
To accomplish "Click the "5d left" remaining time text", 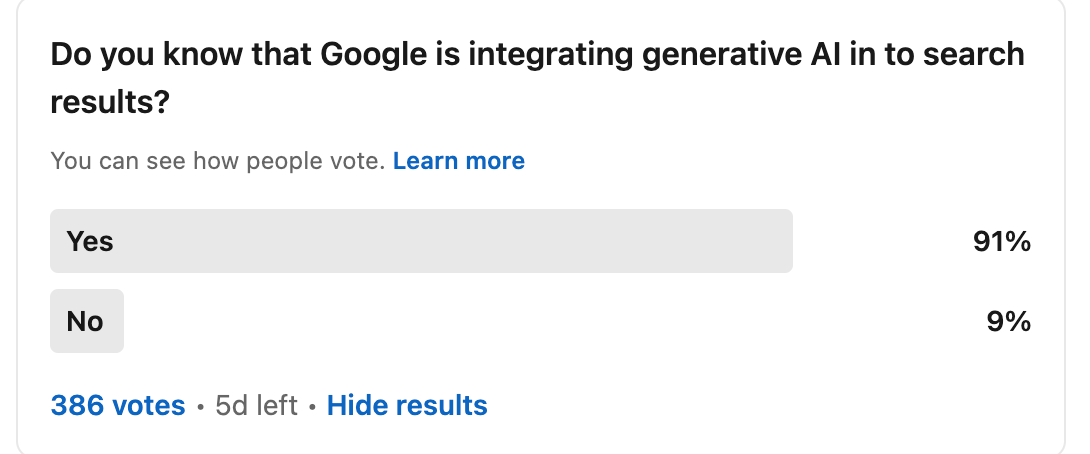I will (256, 405).
